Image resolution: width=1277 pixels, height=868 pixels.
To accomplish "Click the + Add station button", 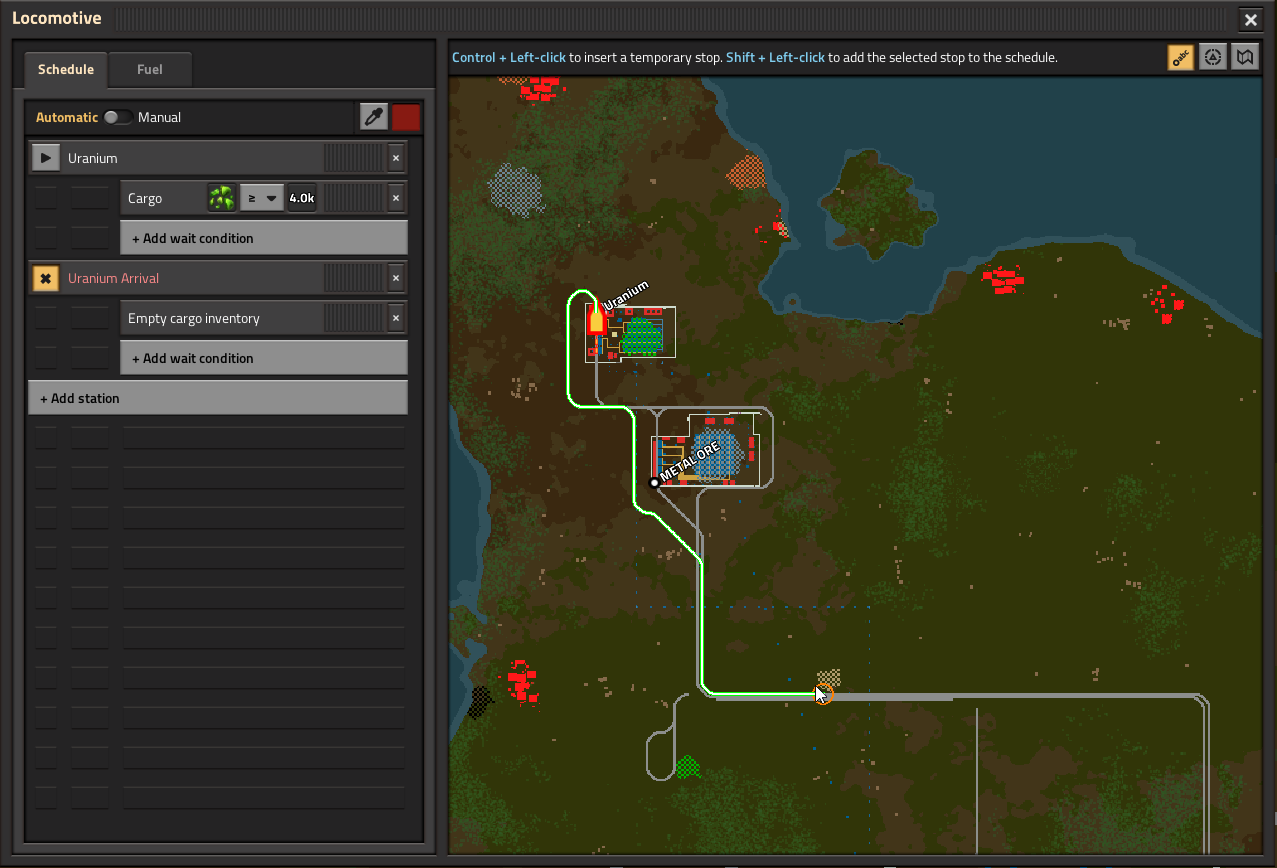I will click(218, 398).
